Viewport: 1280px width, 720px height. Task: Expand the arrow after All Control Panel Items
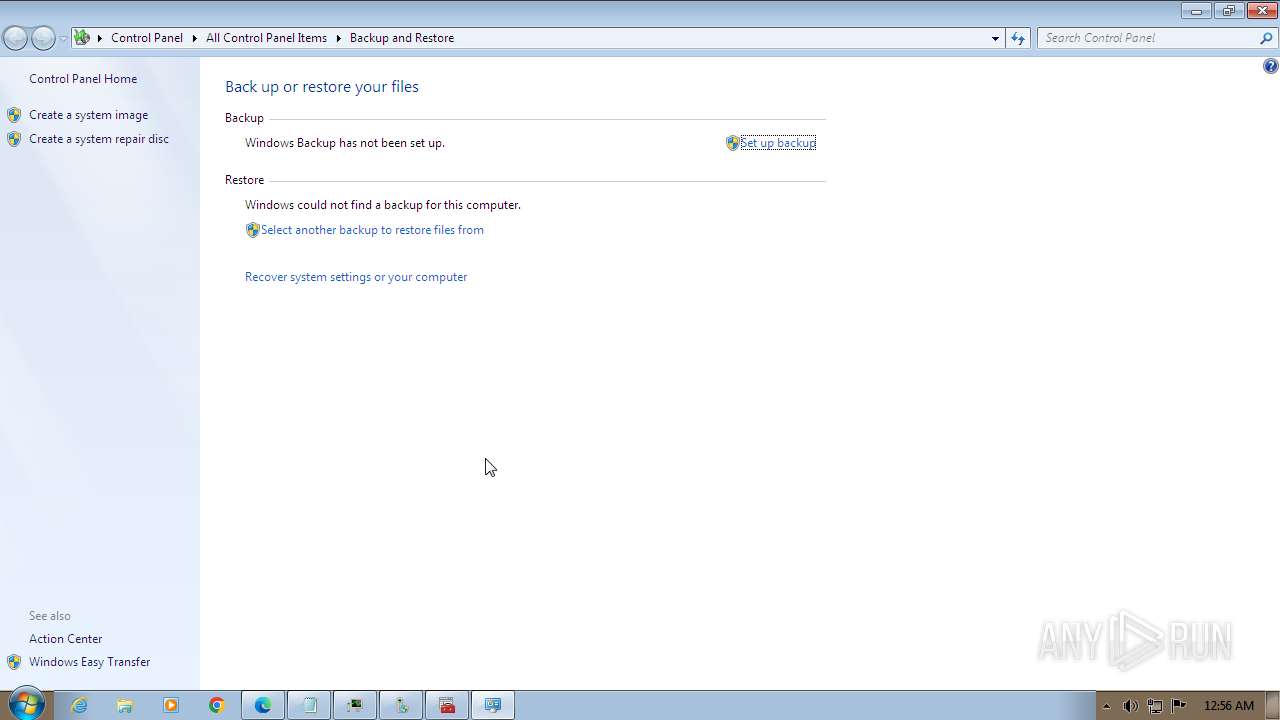click(339, 38)
